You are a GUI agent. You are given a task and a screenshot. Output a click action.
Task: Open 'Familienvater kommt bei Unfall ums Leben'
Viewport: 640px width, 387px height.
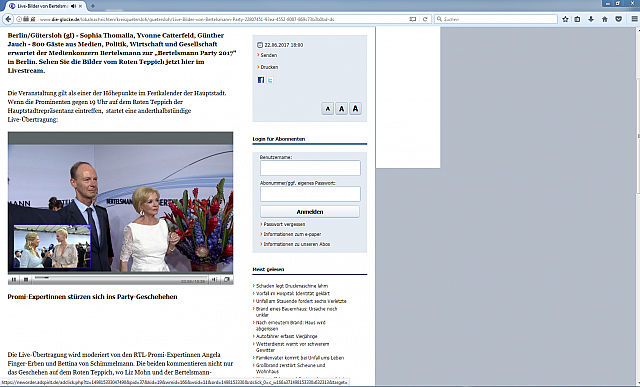(300, 358)
